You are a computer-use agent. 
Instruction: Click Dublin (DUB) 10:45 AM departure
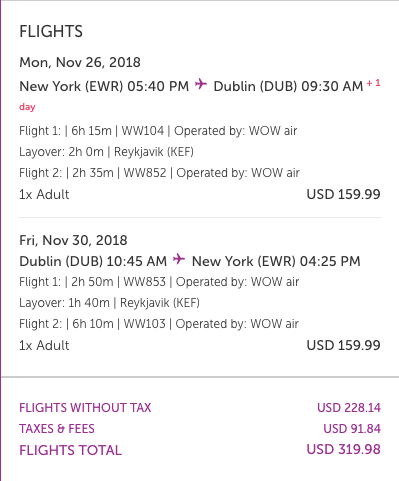(93, 261)
